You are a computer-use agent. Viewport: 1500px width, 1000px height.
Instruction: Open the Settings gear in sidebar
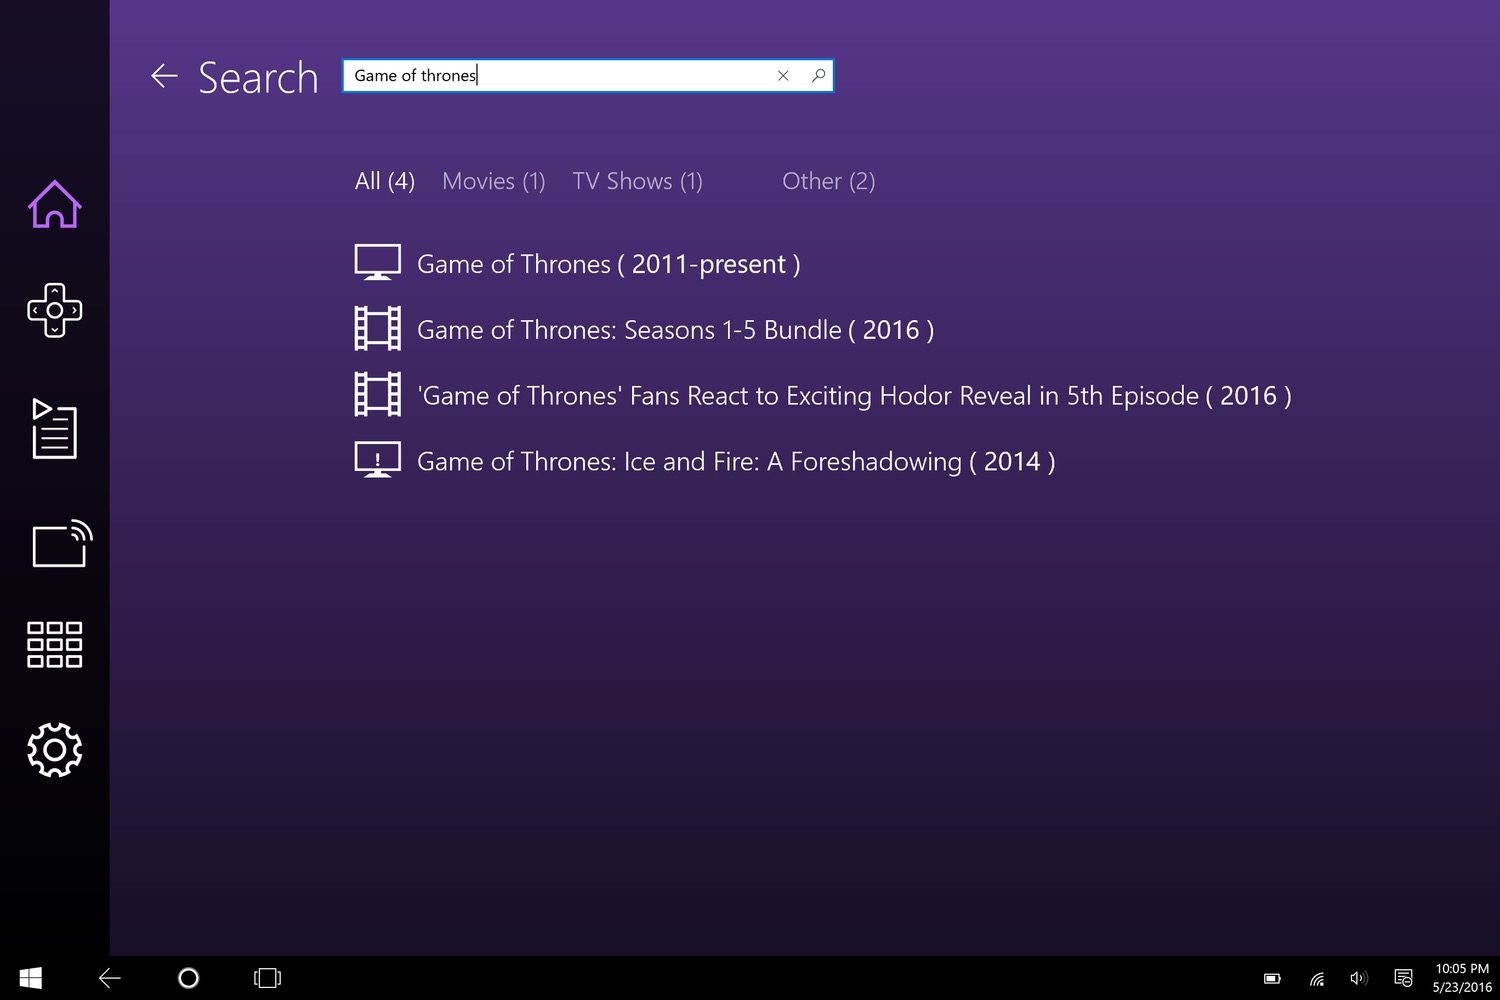(54, 750)
